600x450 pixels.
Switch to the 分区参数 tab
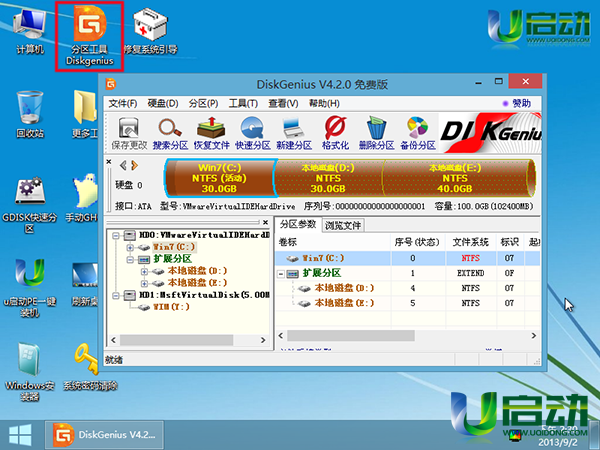click(x=298, y=224)
